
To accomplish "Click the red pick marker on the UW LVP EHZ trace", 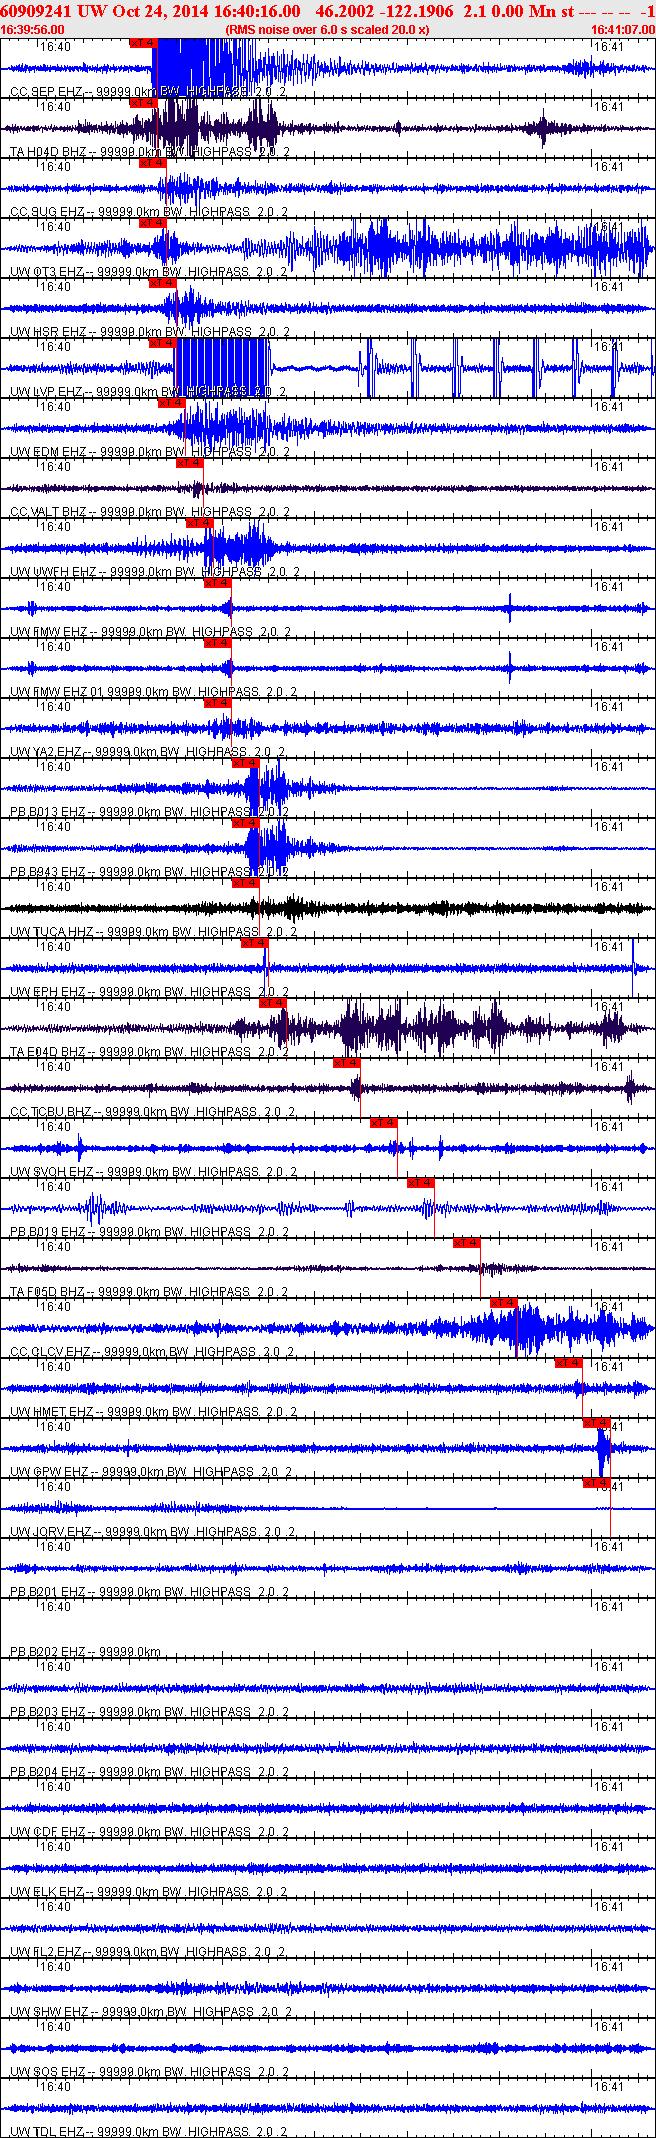I will pos(162,343).
